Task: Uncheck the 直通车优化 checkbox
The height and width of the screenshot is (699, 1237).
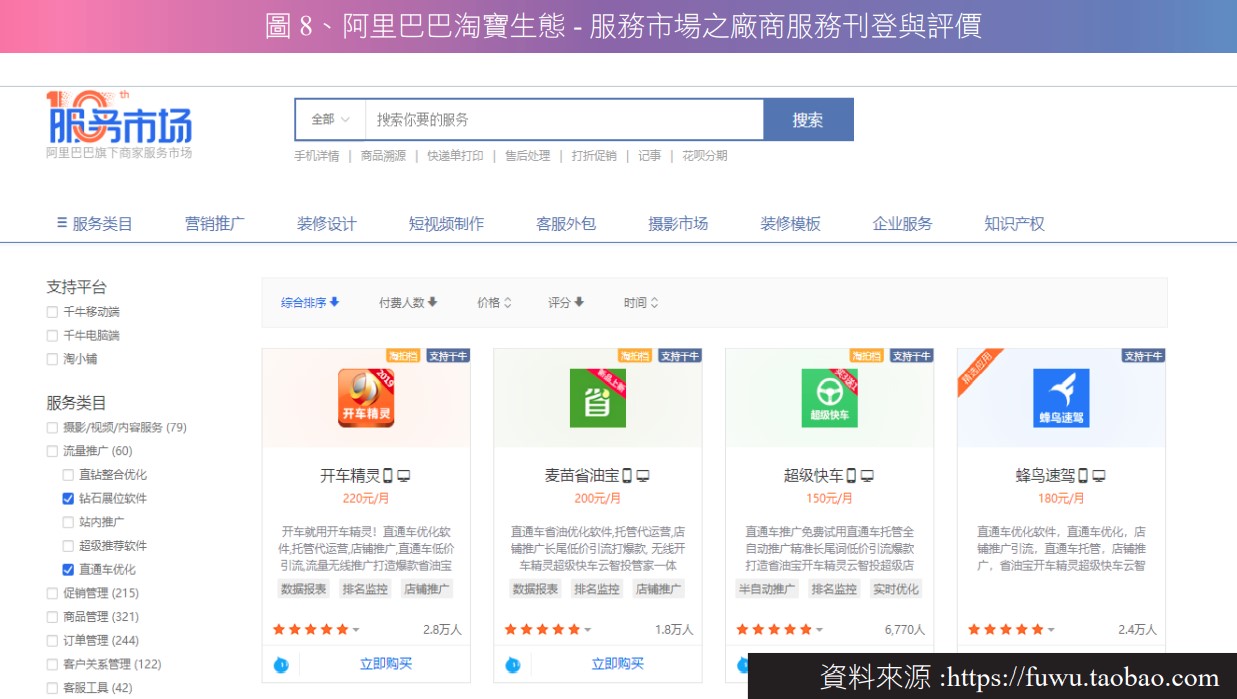Action: click(68, 570)
